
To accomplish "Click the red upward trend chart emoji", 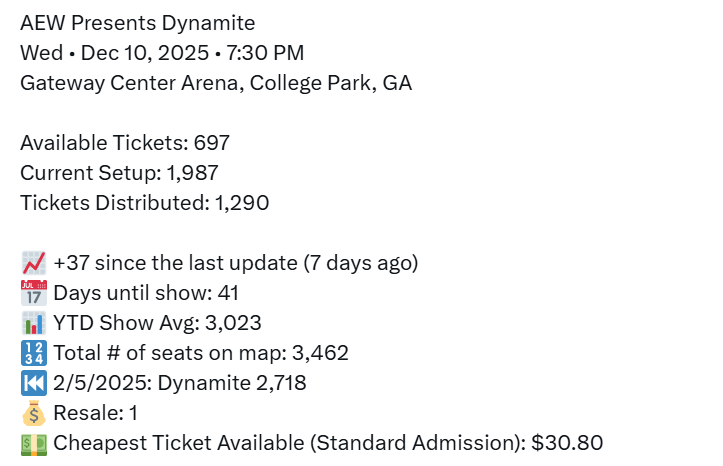I will (x=33, y=263).
